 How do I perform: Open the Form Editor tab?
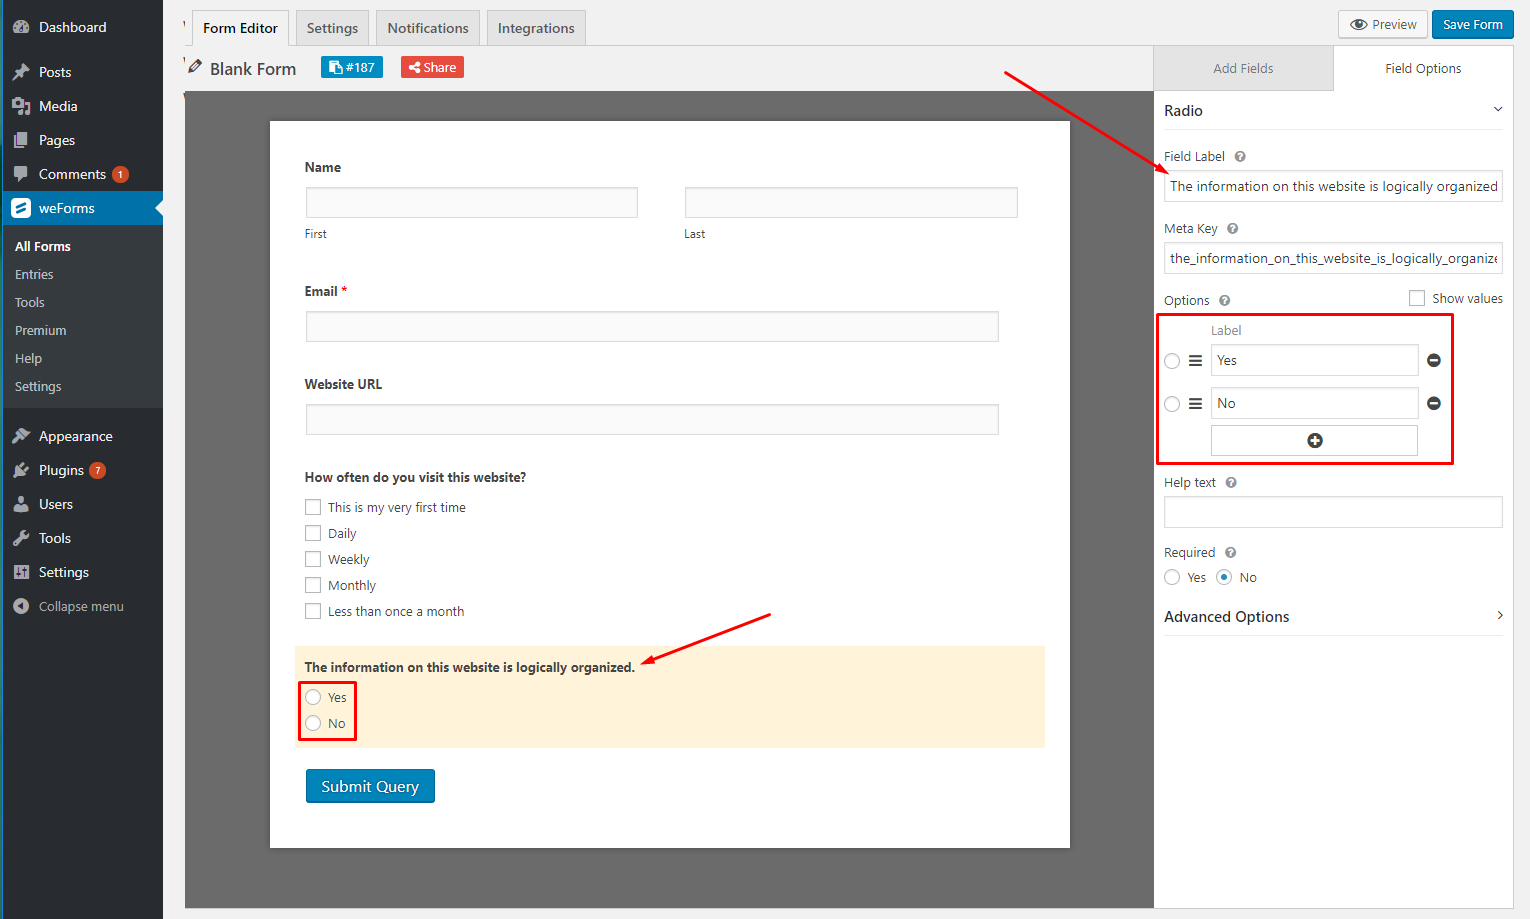click(240, 28)
